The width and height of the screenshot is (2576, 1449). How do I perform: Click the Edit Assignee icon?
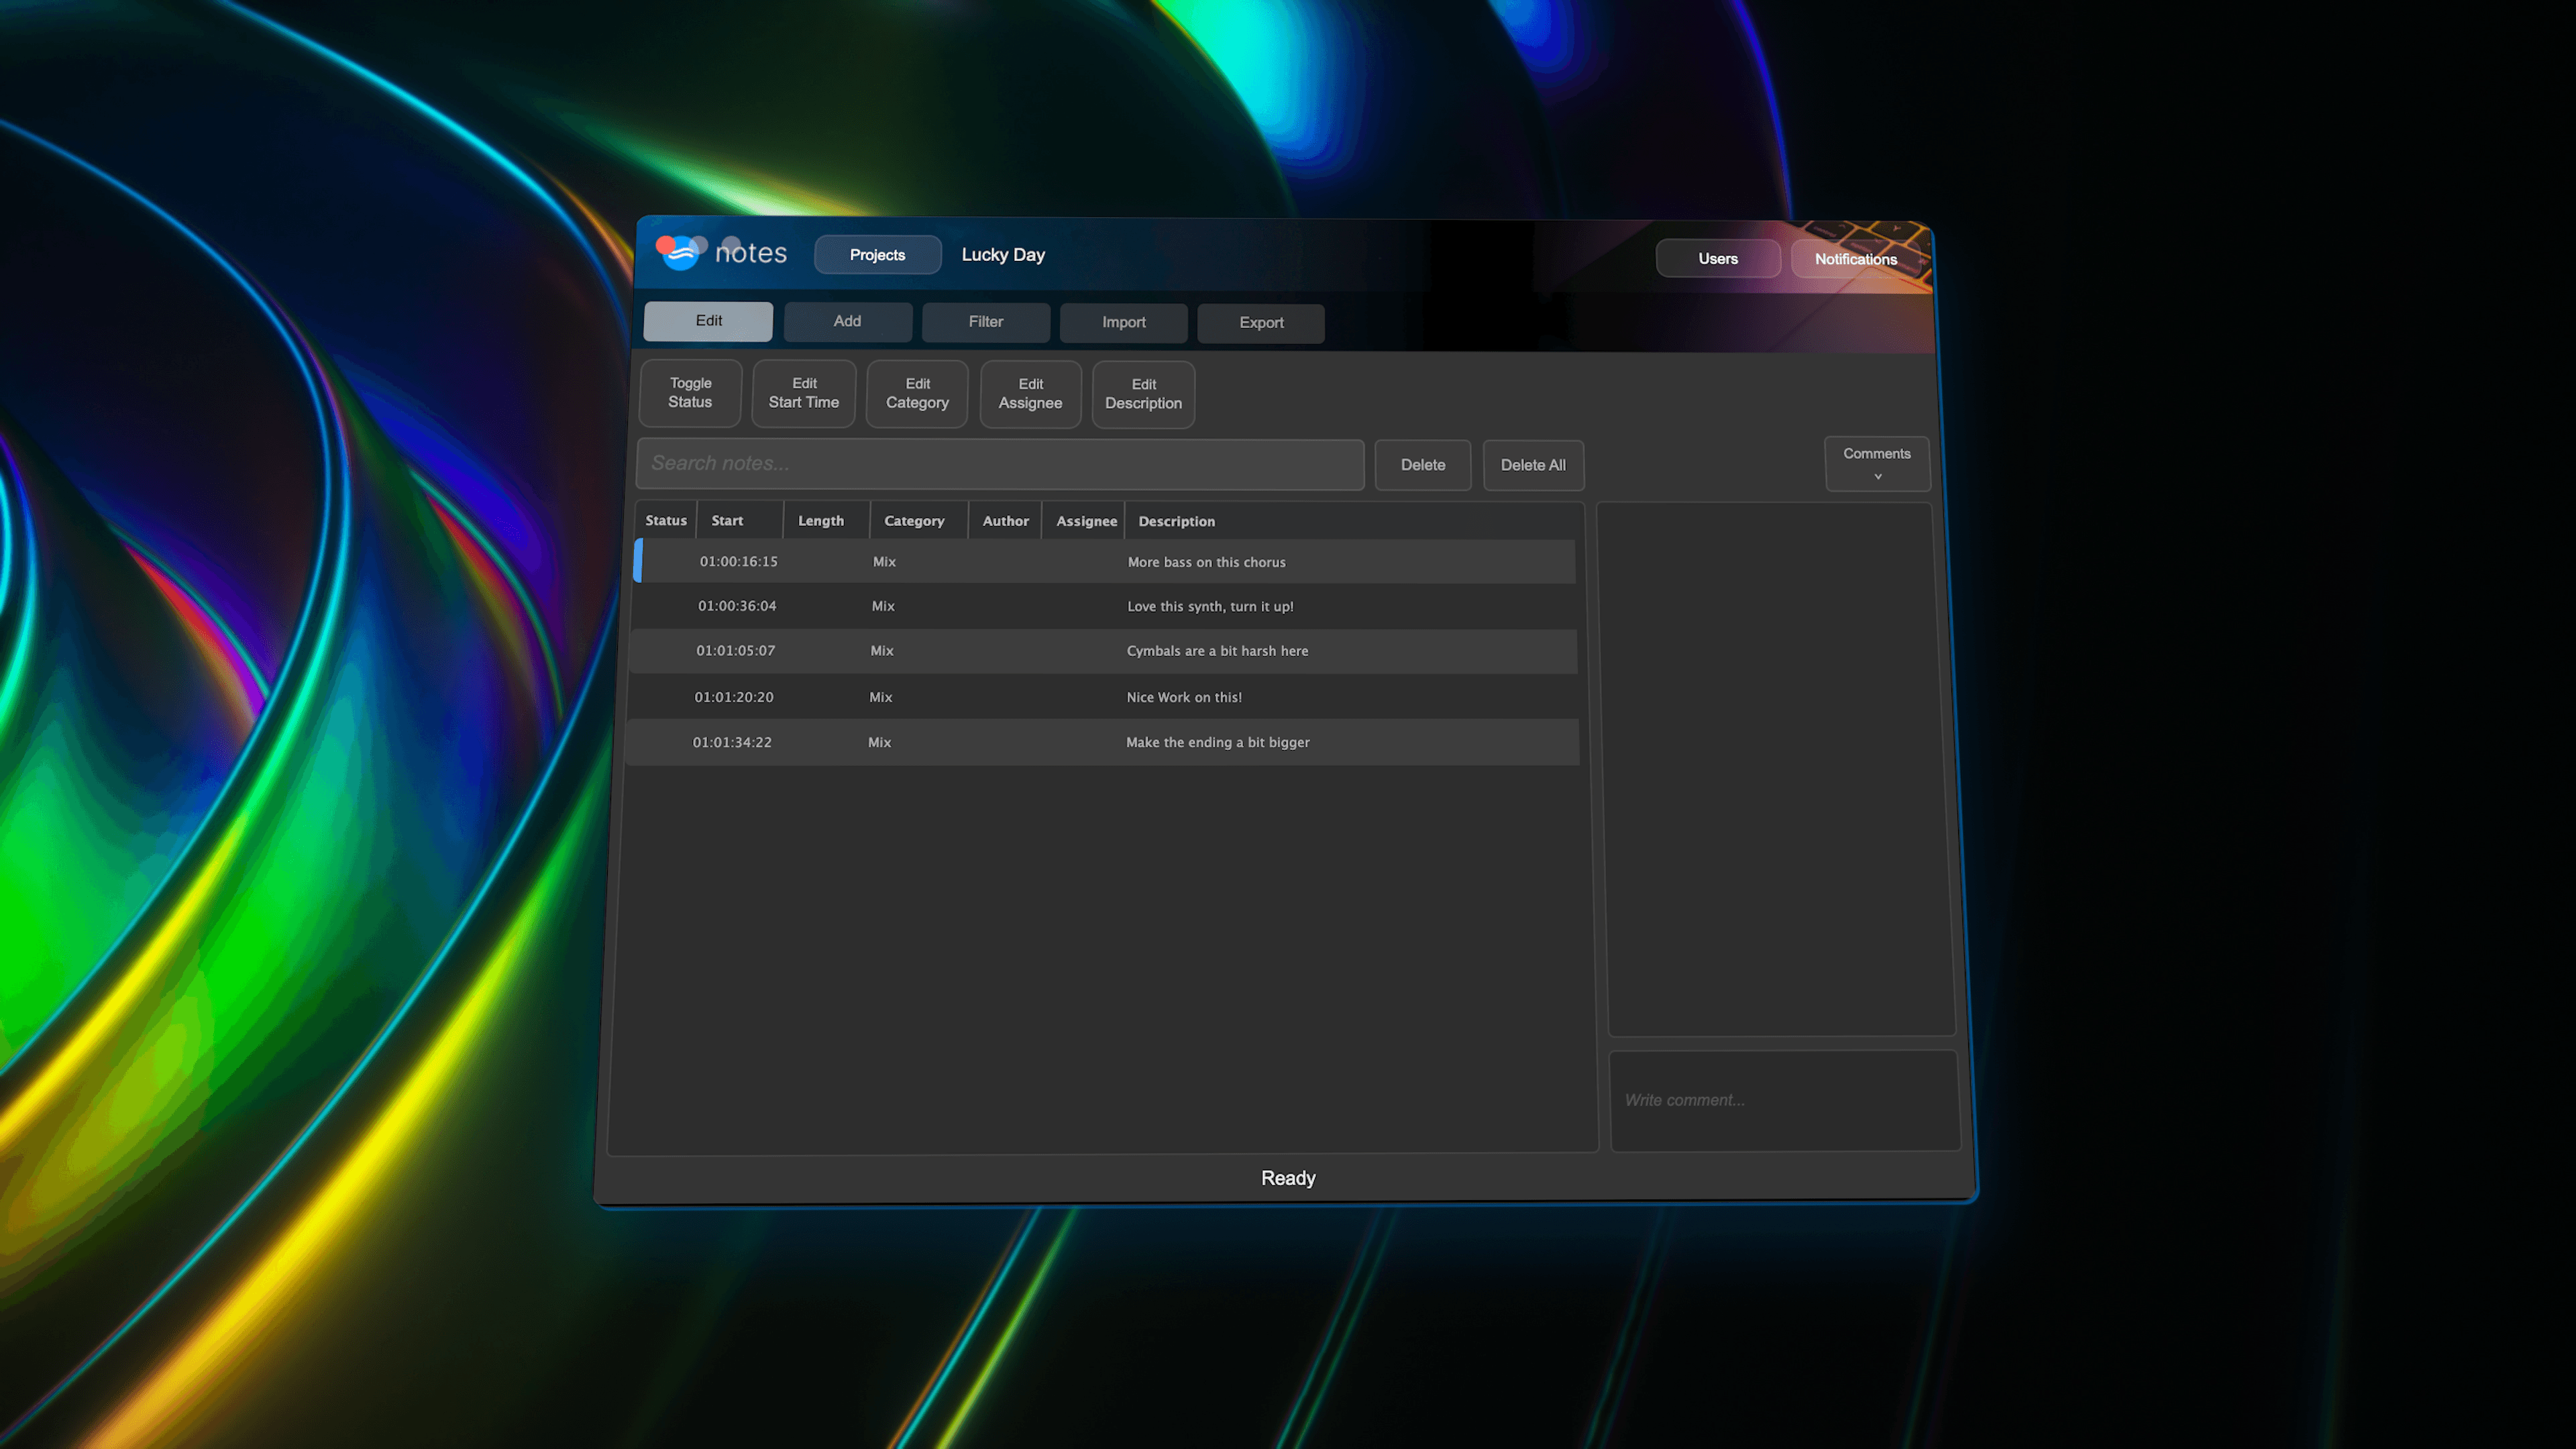click(x=1030, y=392)
